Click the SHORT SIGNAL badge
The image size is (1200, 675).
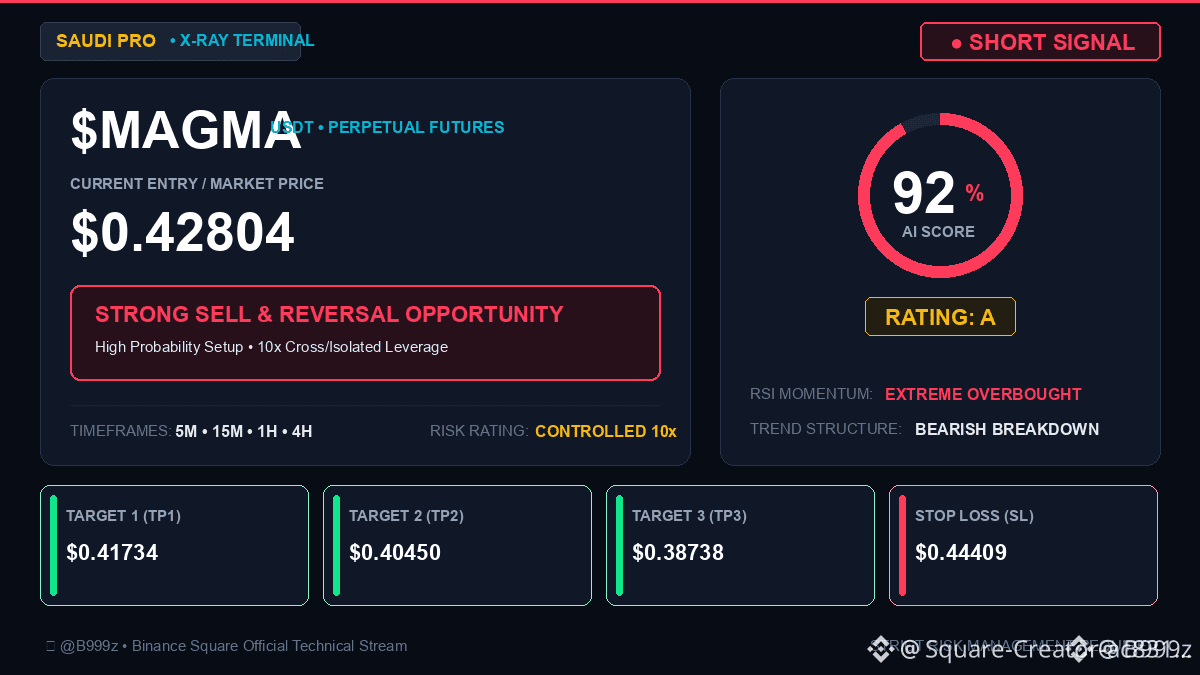pyautogui.click(x=1040, y=42)
